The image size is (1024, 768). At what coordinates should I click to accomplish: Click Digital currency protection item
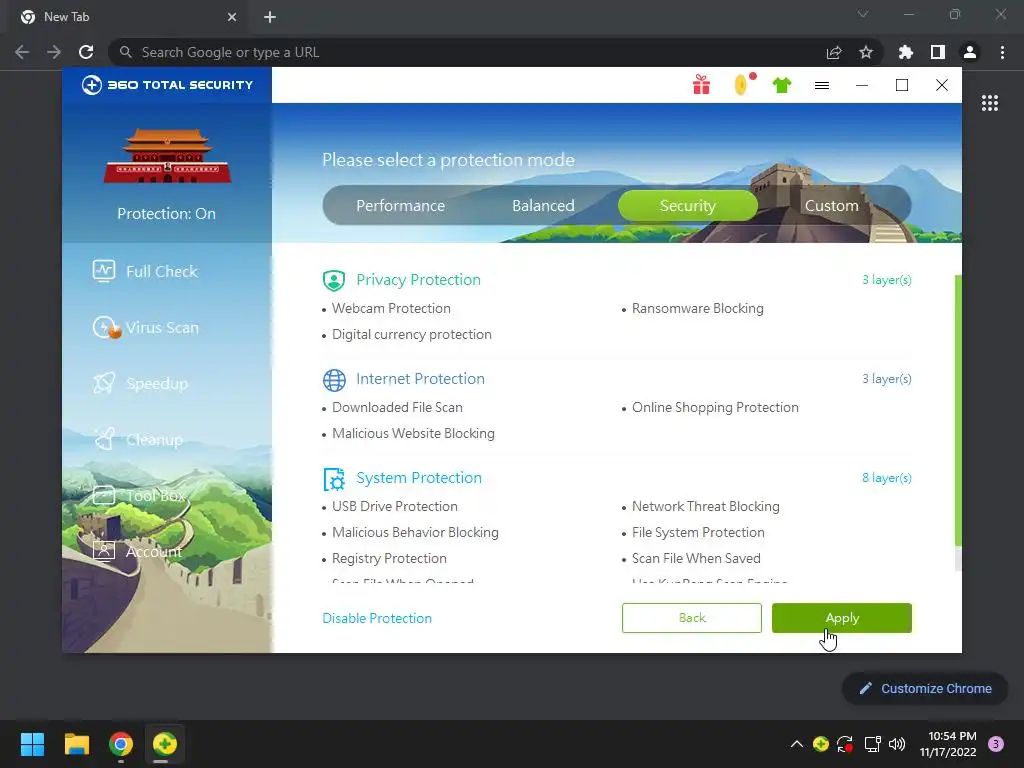coord(411,334)
